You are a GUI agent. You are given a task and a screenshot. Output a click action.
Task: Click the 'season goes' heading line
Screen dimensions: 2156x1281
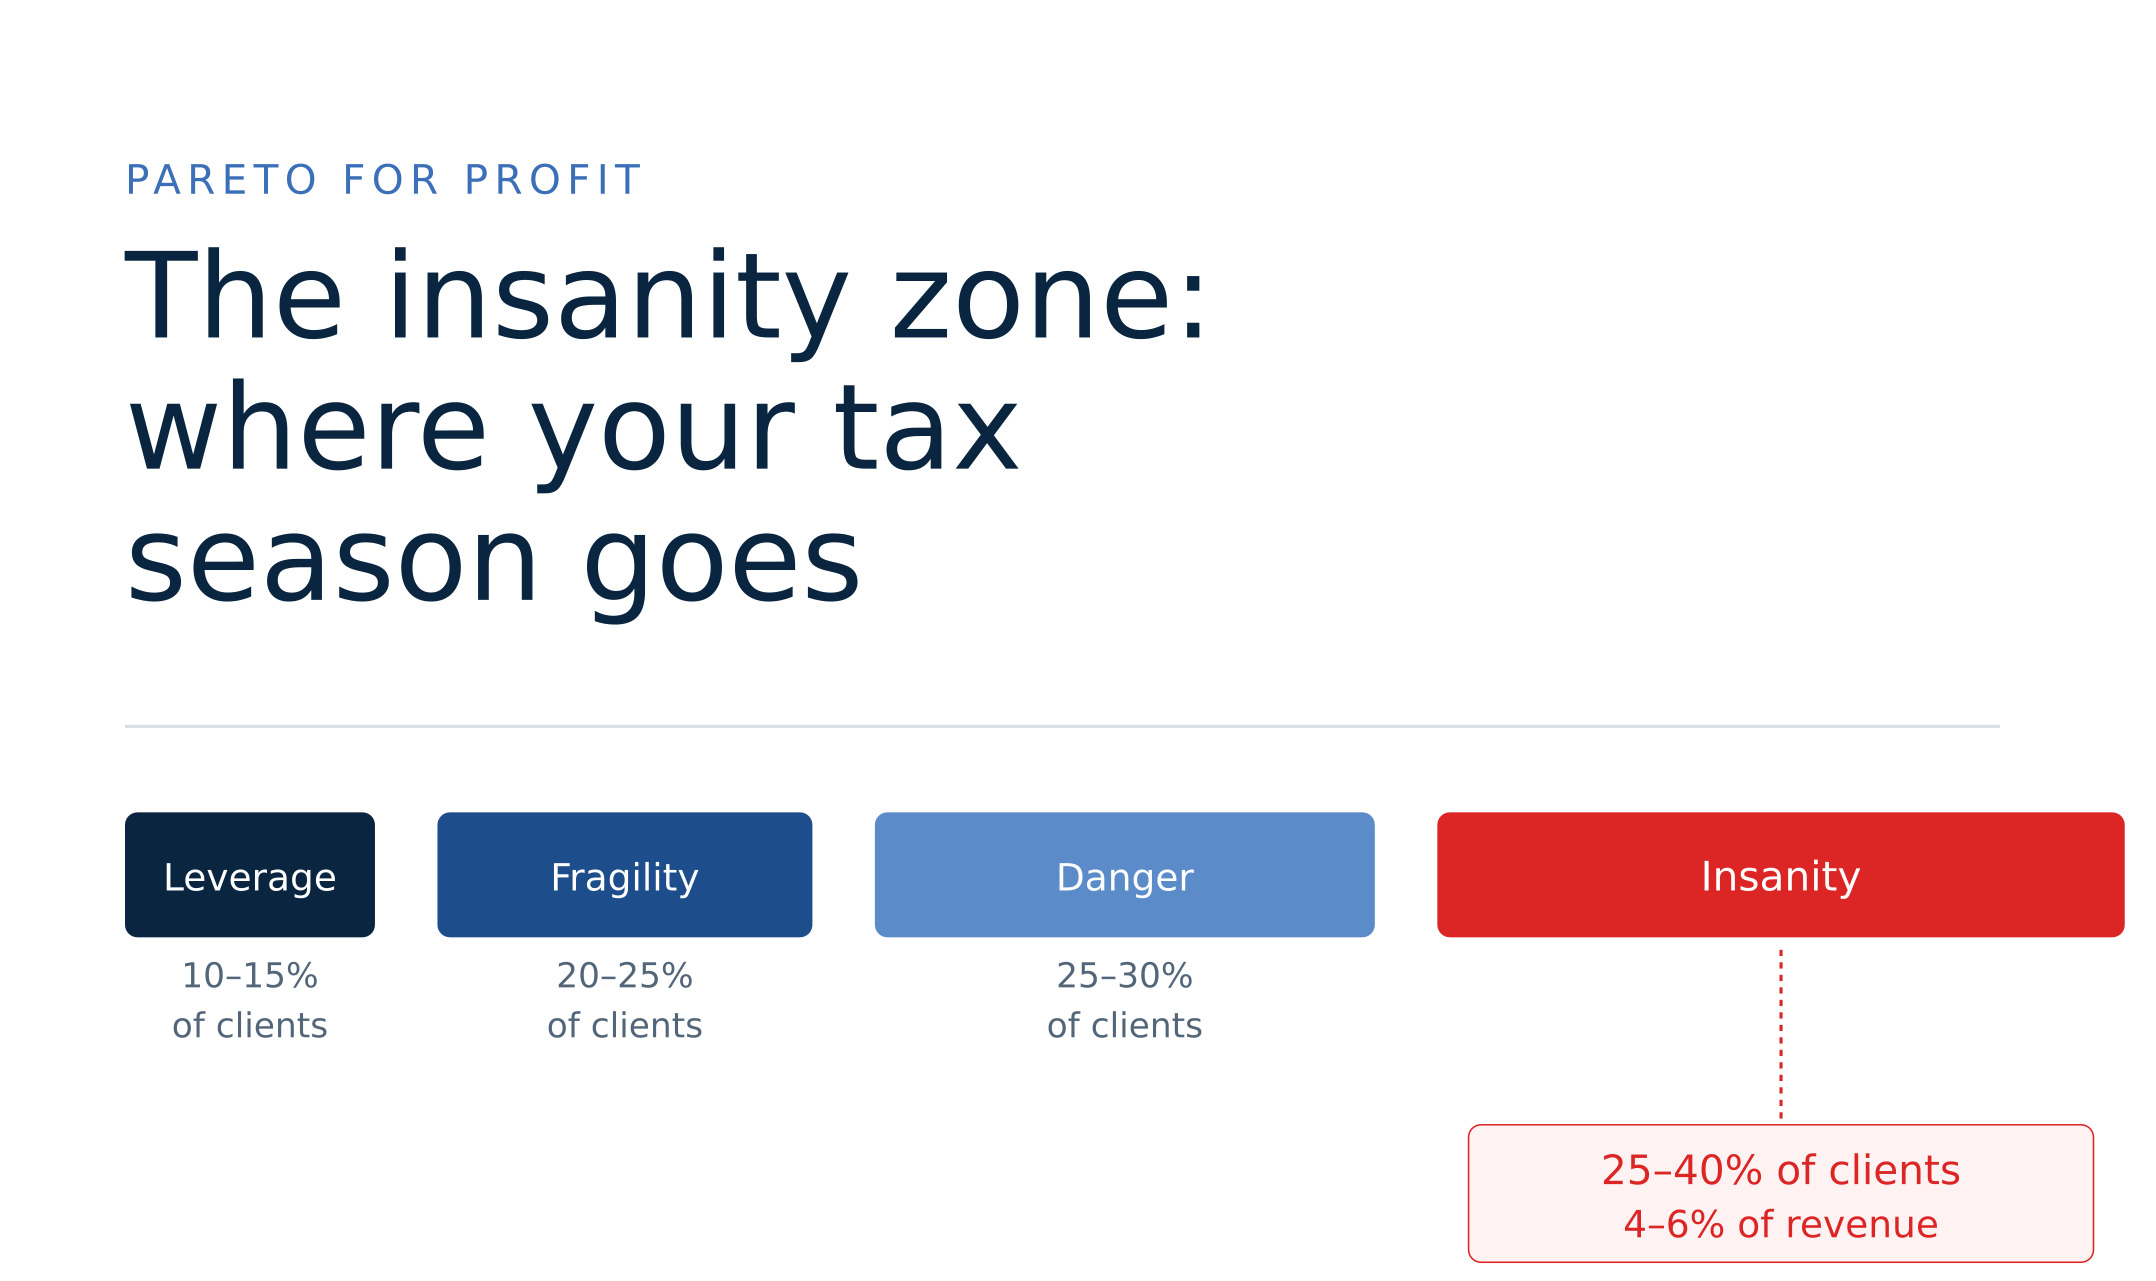click(x=493, y=563)
